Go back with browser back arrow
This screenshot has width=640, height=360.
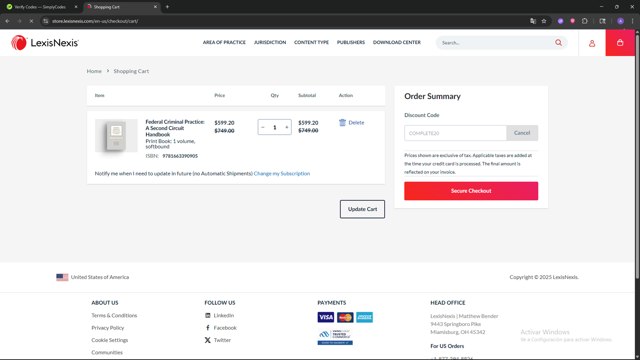pyautogui.click(x=7, y=21)
